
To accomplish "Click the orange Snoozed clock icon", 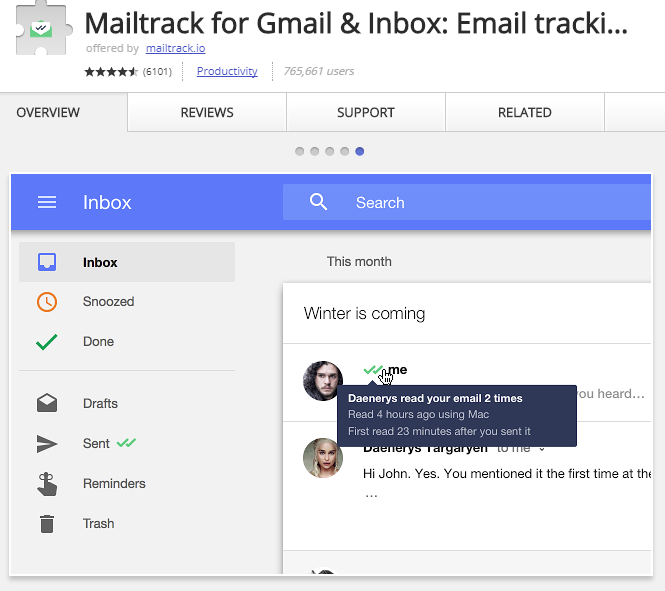I will 47,302.
